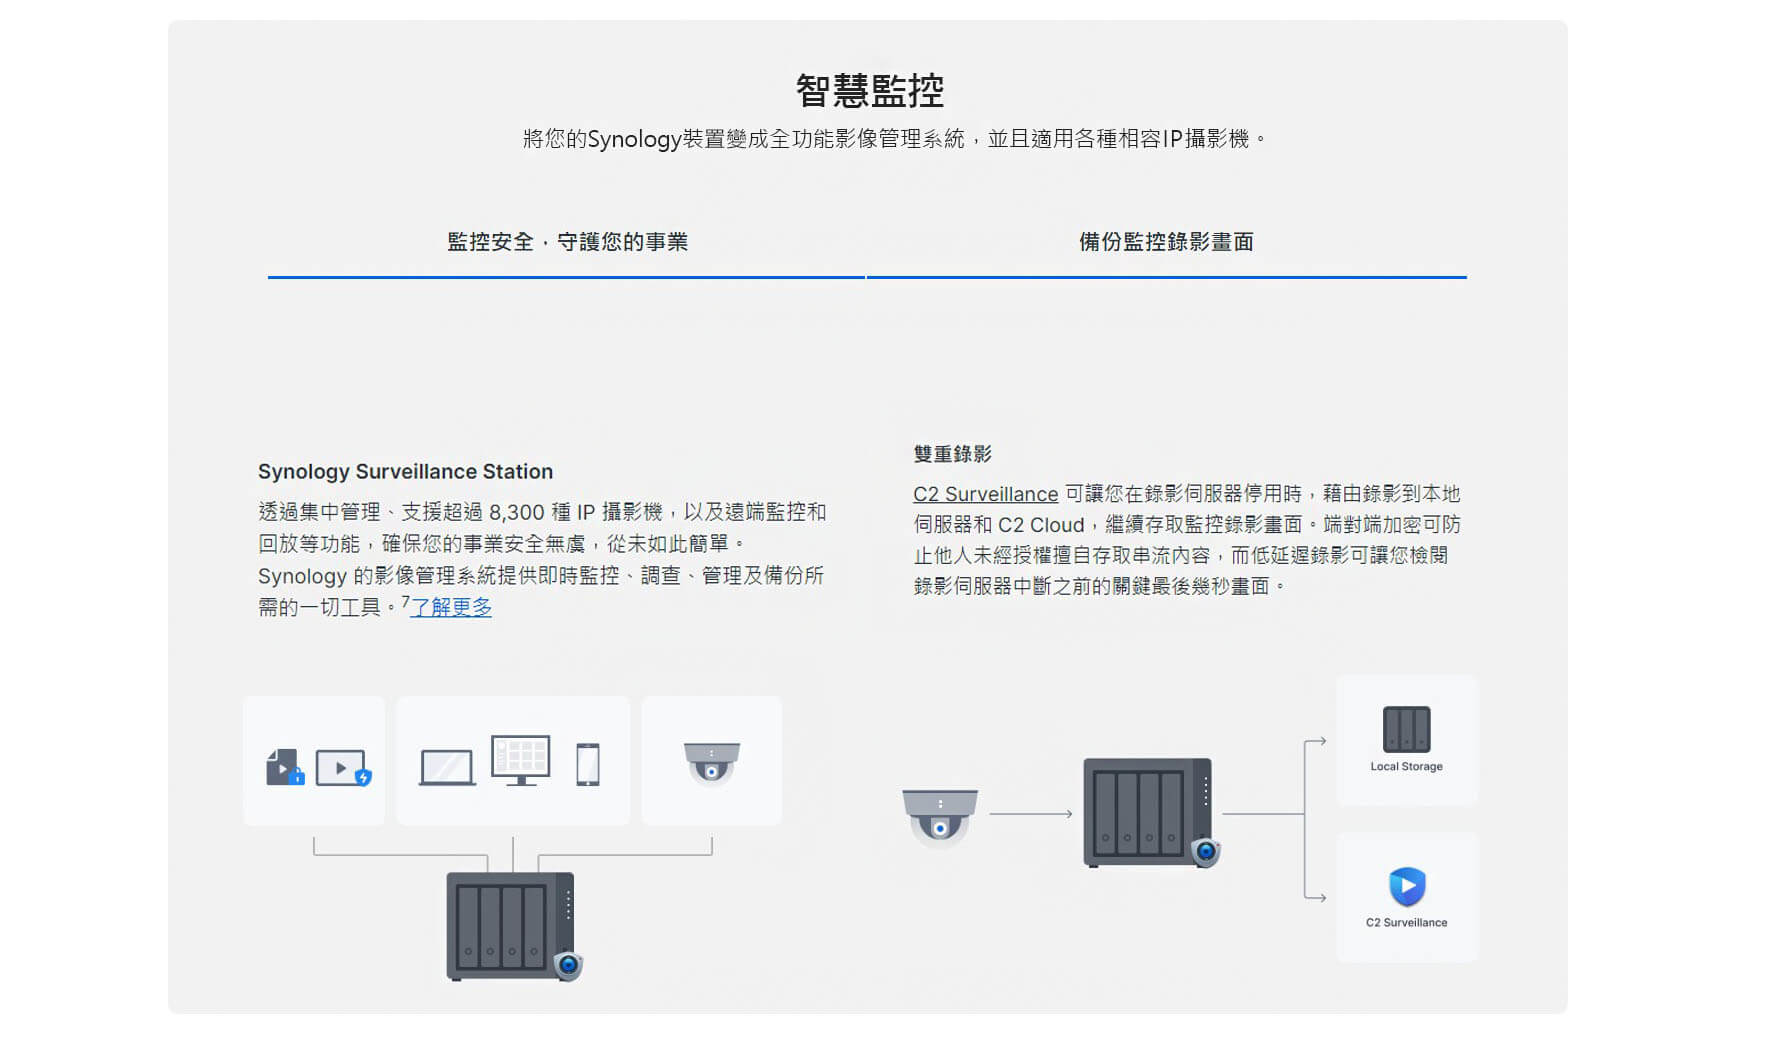This screenshot has width=1785, height=1039.
Task: Open the 了解更多 link
Action: tap(451, 607)
